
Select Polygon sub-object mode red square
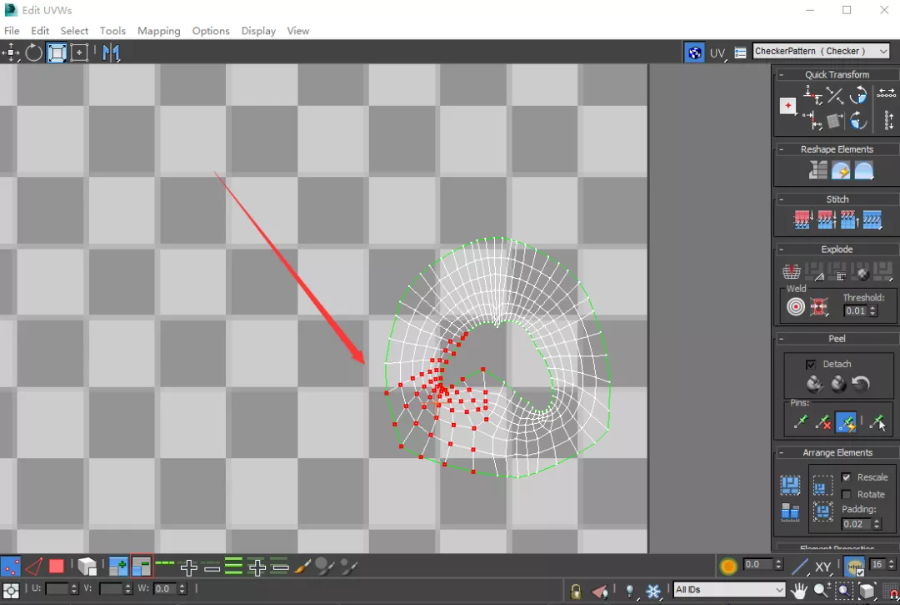pyautogui.click(x=57, y=567)
